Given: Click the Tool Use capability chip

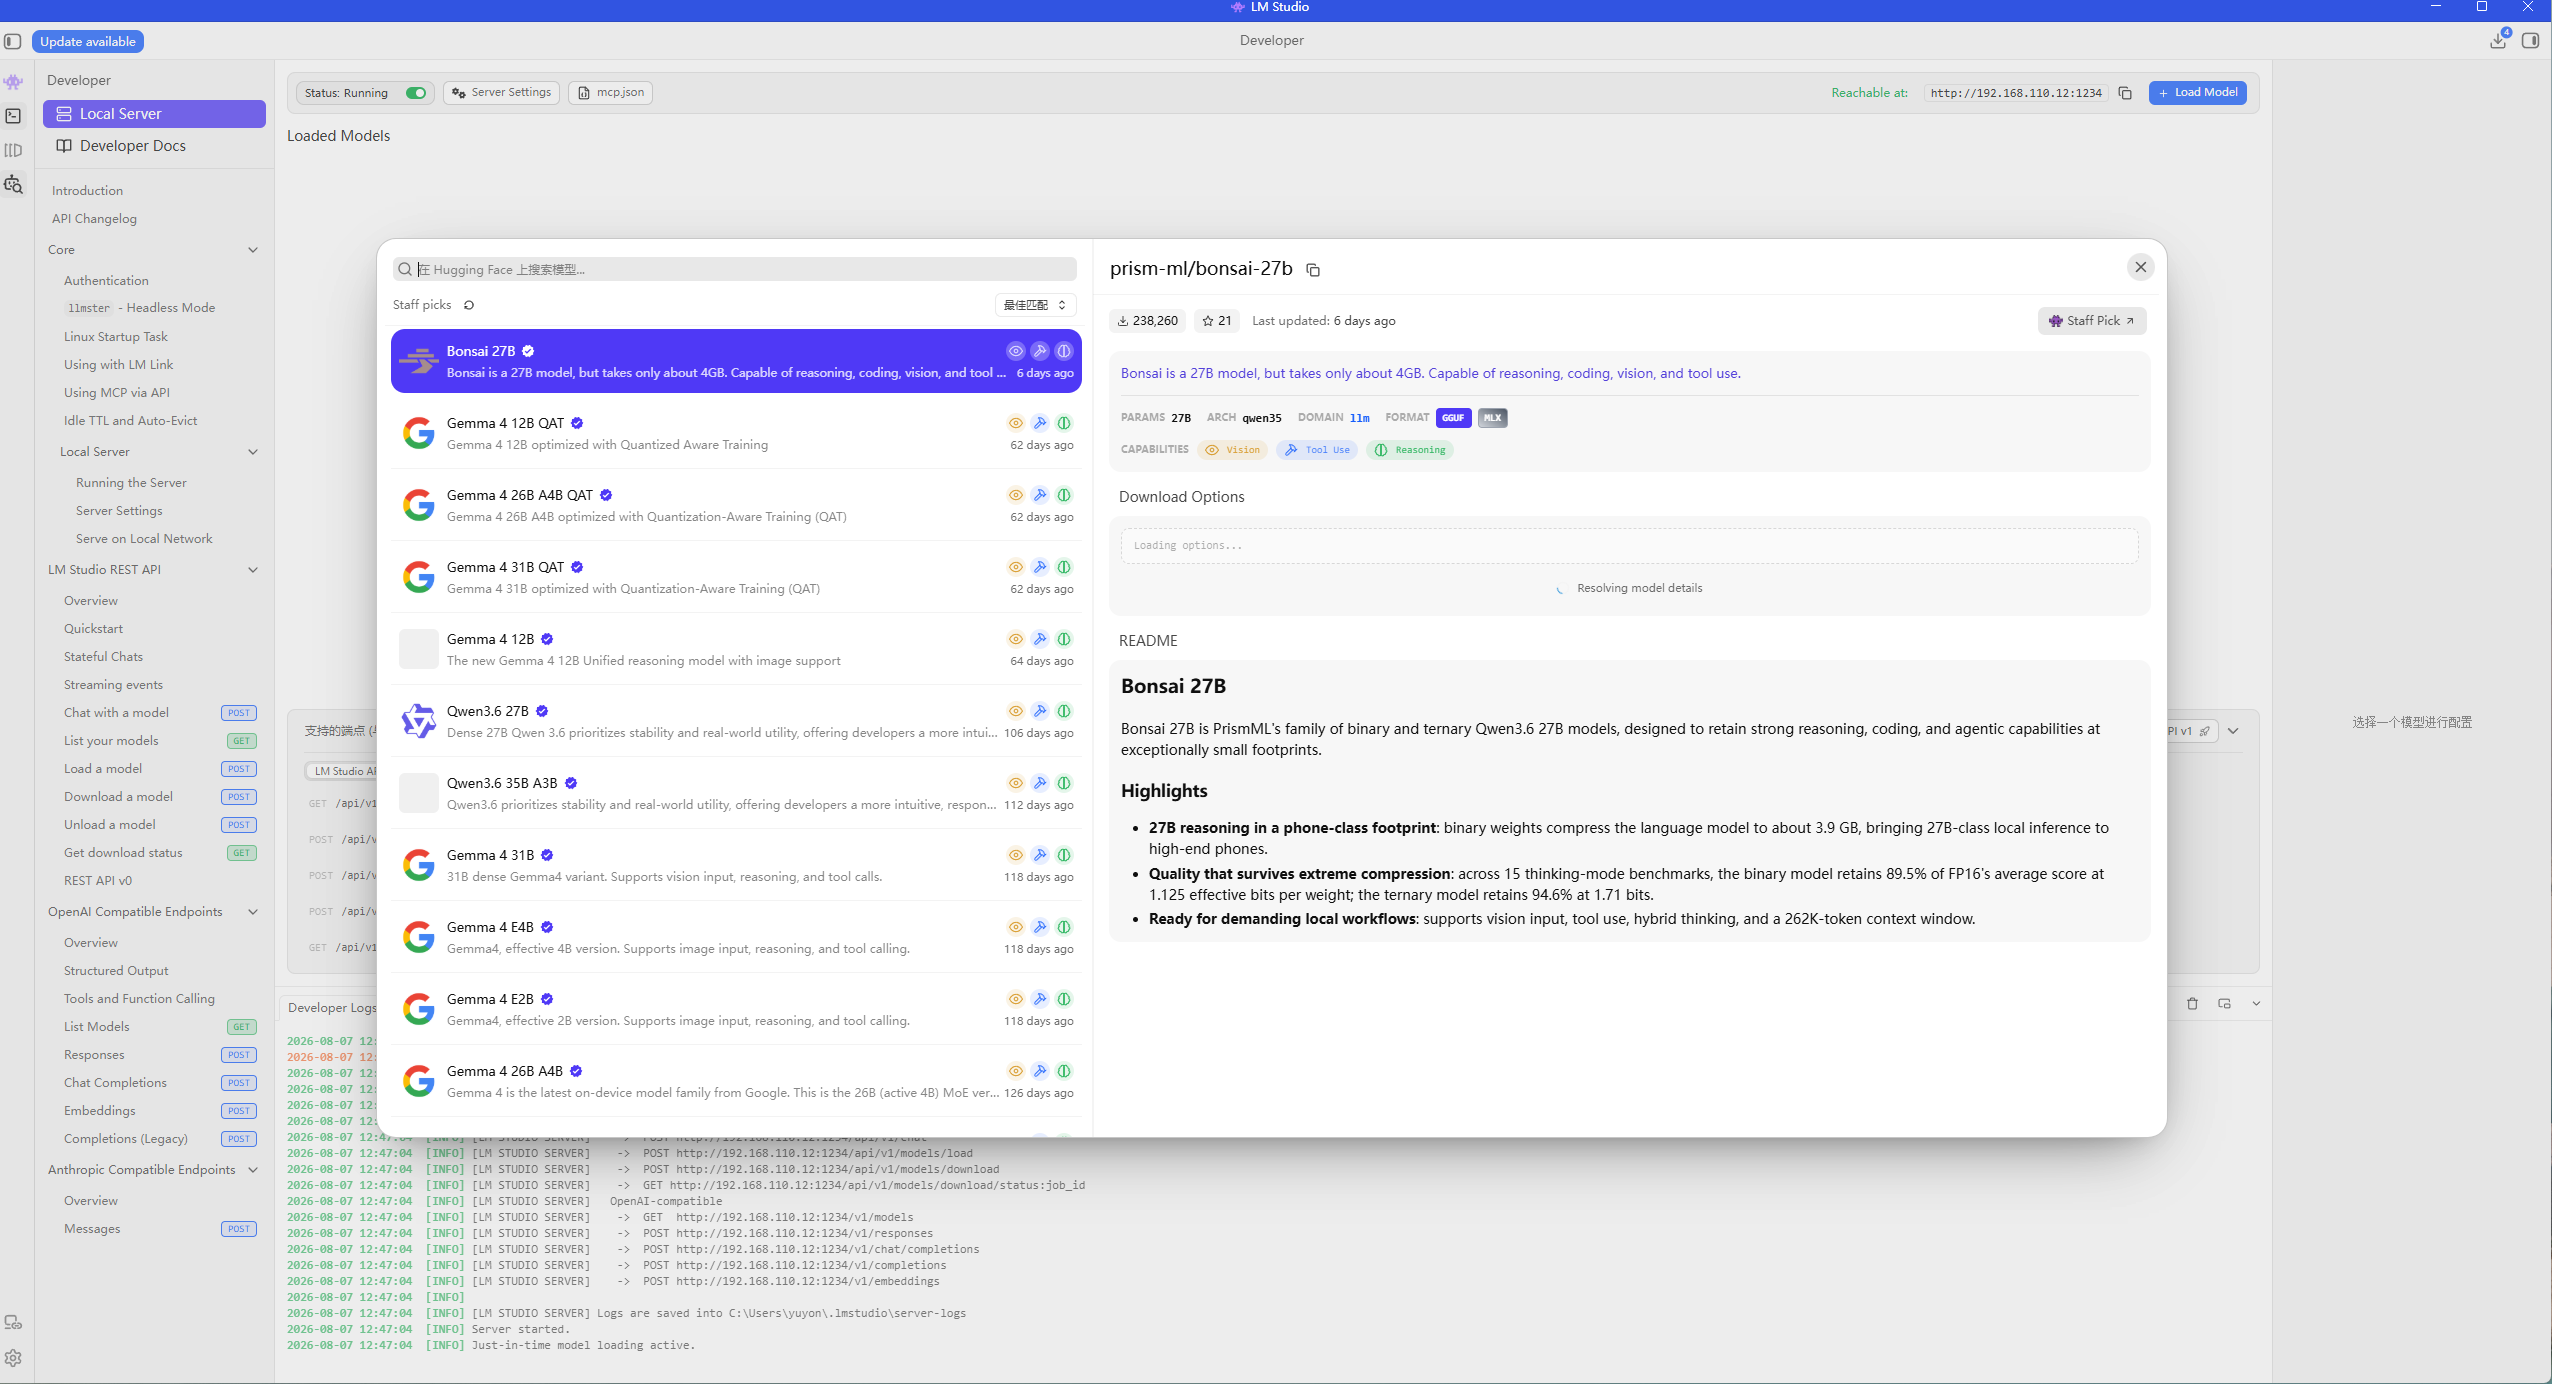Looking at the screenshot, I should tap(1317, 450).
